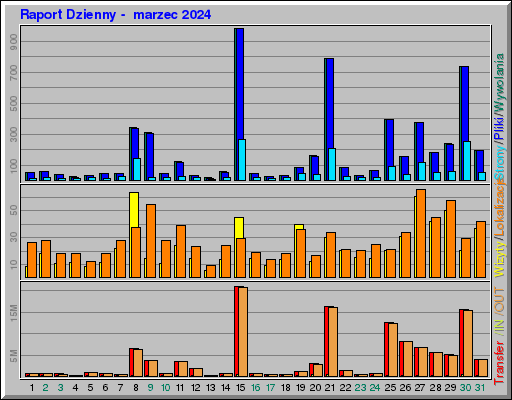
Task: Click the 500 y-axis value
Action: 14,104
